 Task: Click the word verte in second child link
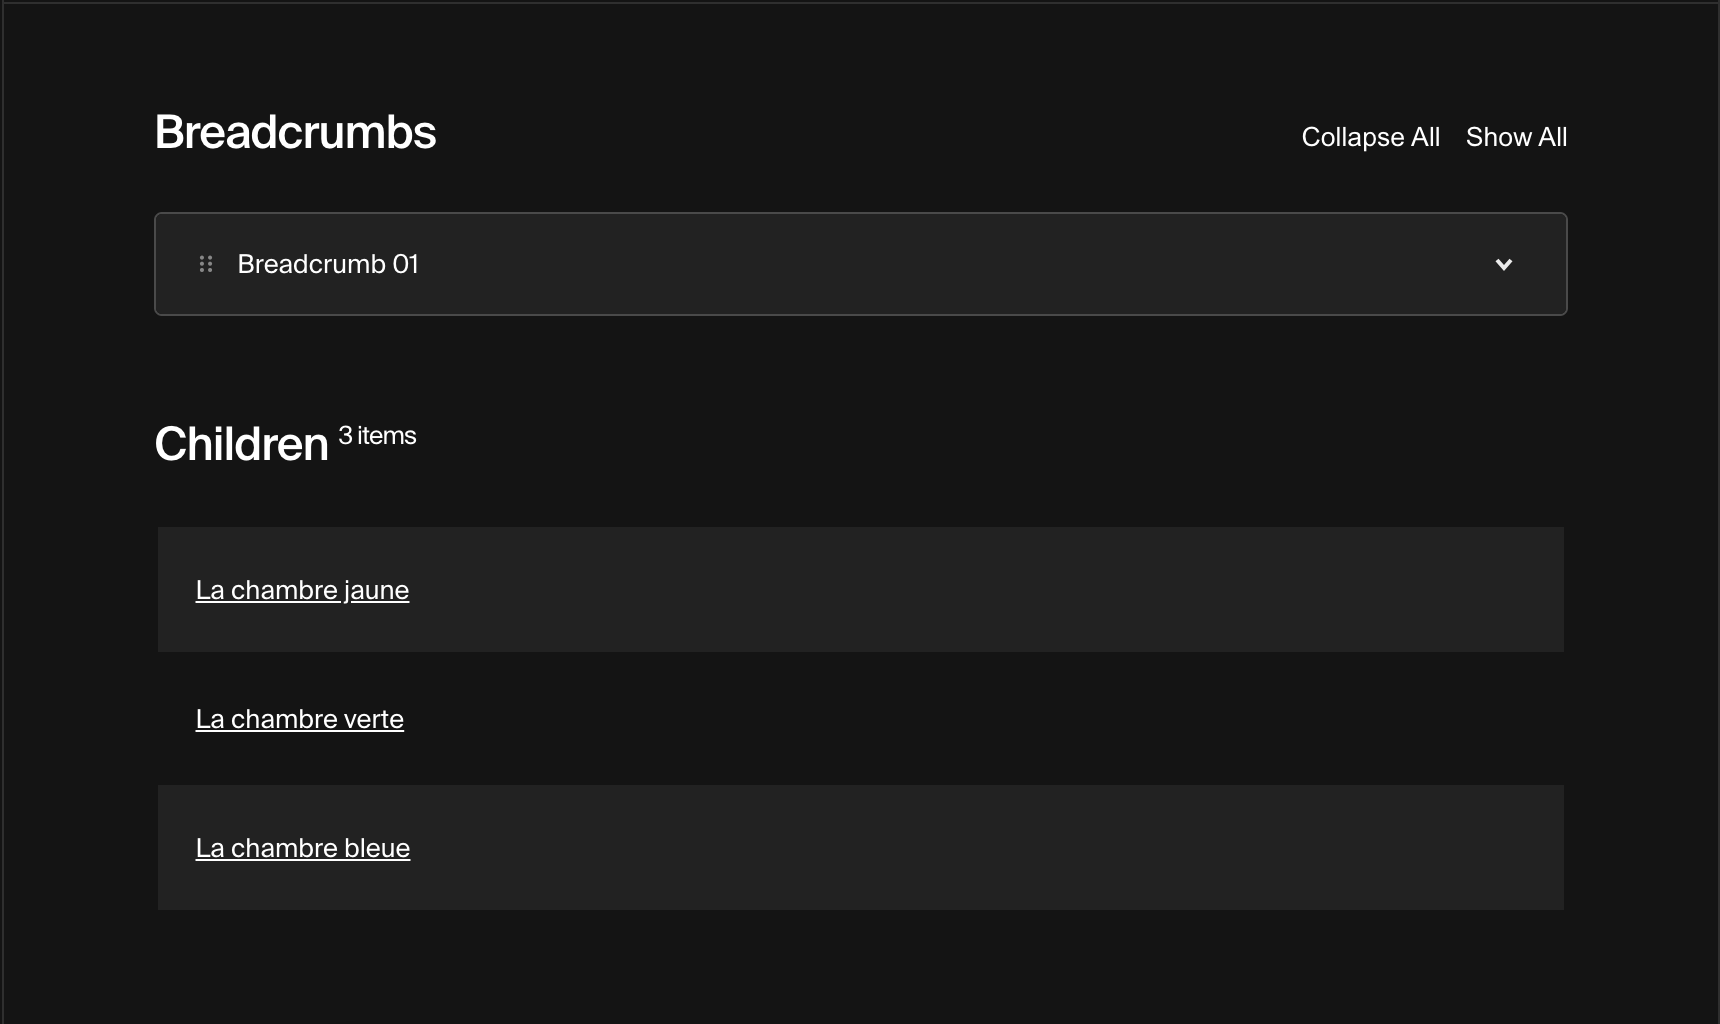pyautogui.click(x=373, y=719)
